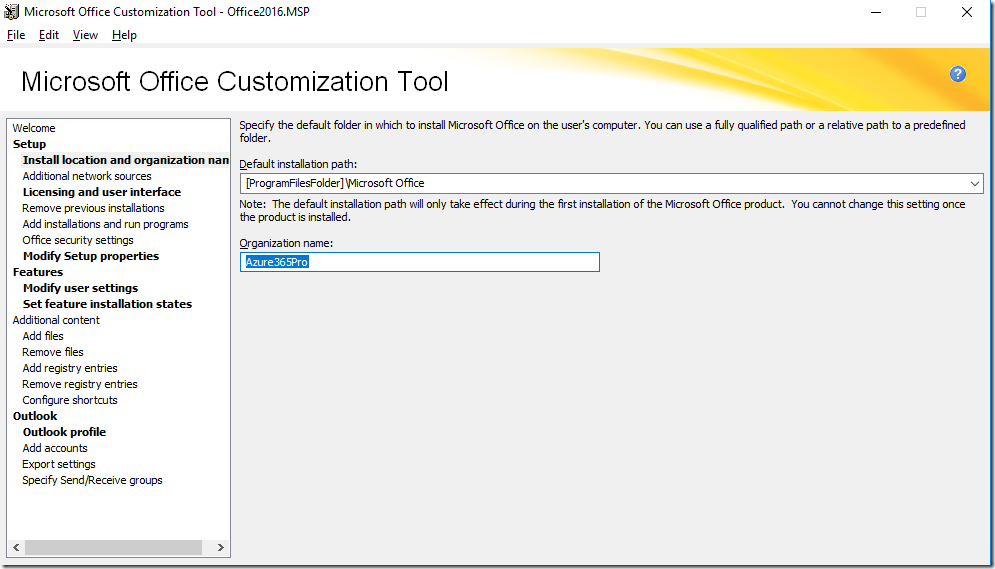This screenshot has width=995, height=569.
Task: Open Remove registry entries
Action: click(80, 384)
